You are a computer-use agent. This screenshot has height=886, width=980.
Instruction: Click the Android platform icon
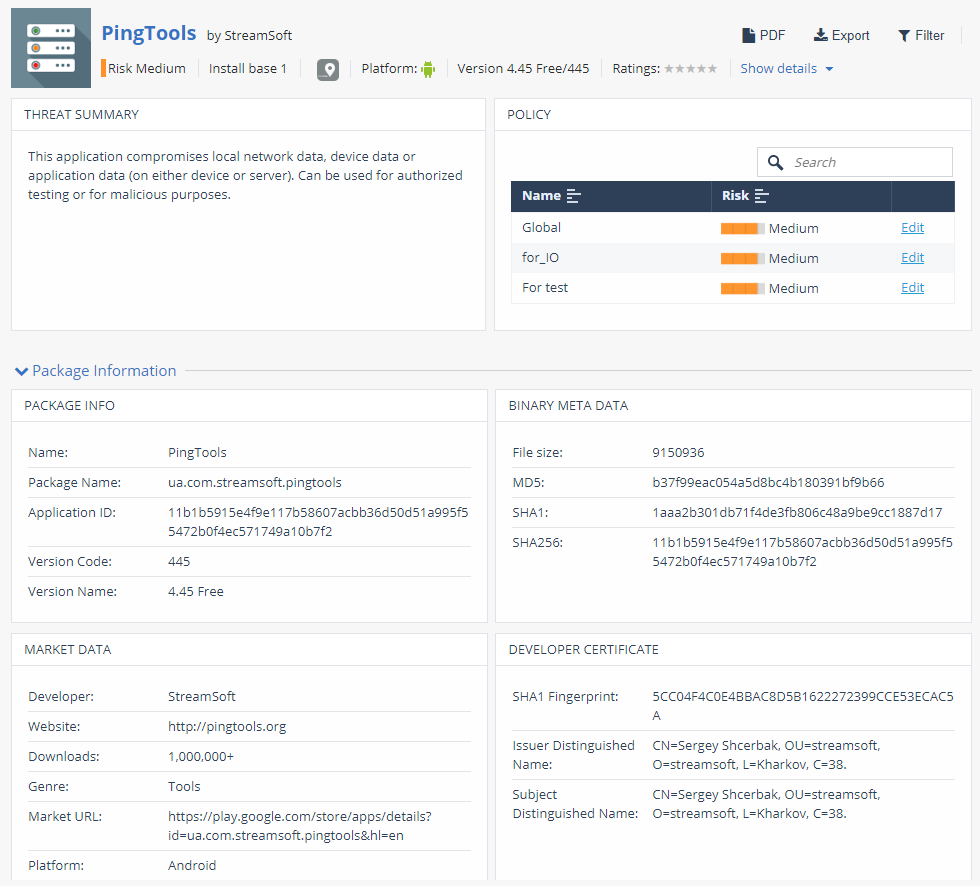tap(428, 69)
